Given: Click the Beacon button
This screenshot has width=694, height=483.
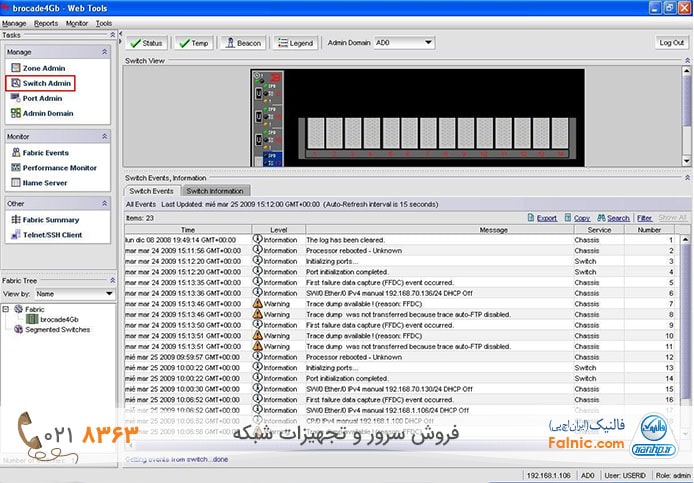Looking at the screenshot, I should [x=243, y=43].
